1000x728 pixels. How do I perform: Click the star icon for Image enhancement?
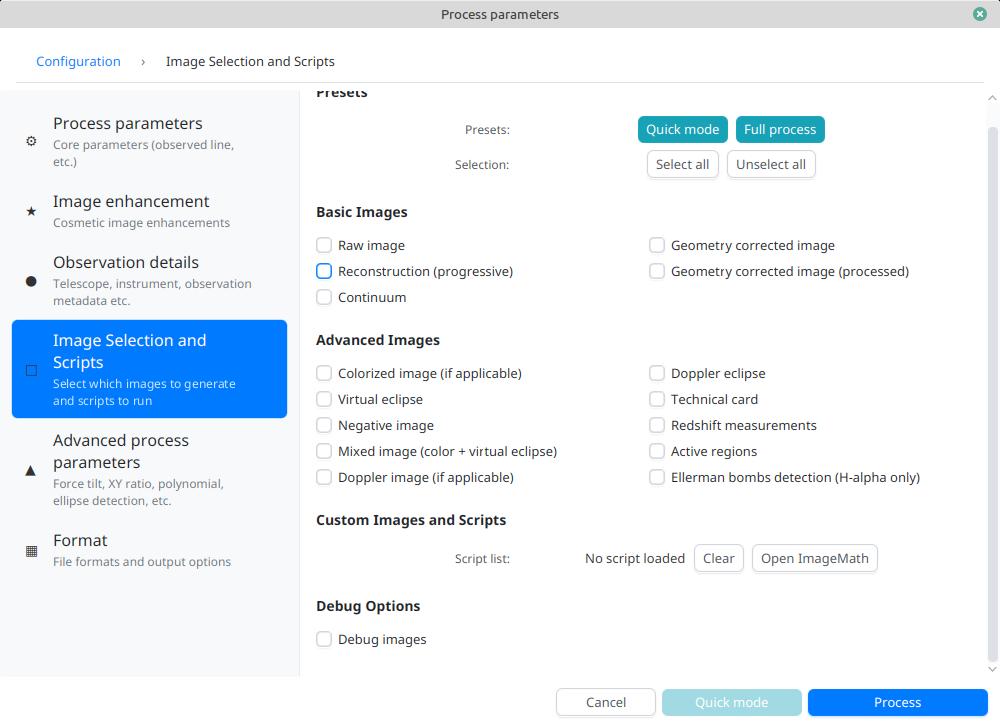[x=31, y=211]
